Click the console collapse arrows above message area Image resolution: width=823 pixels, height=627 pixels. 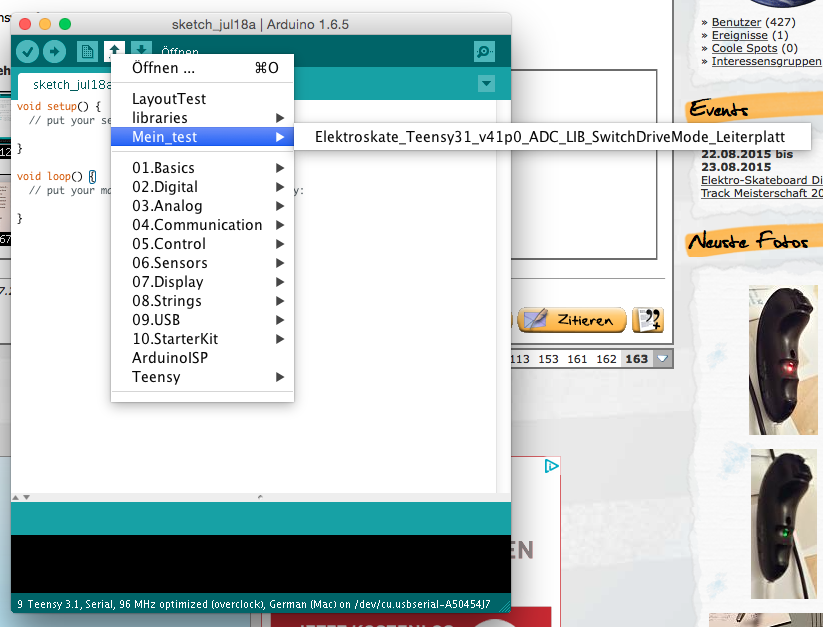(x=21, y=497)
